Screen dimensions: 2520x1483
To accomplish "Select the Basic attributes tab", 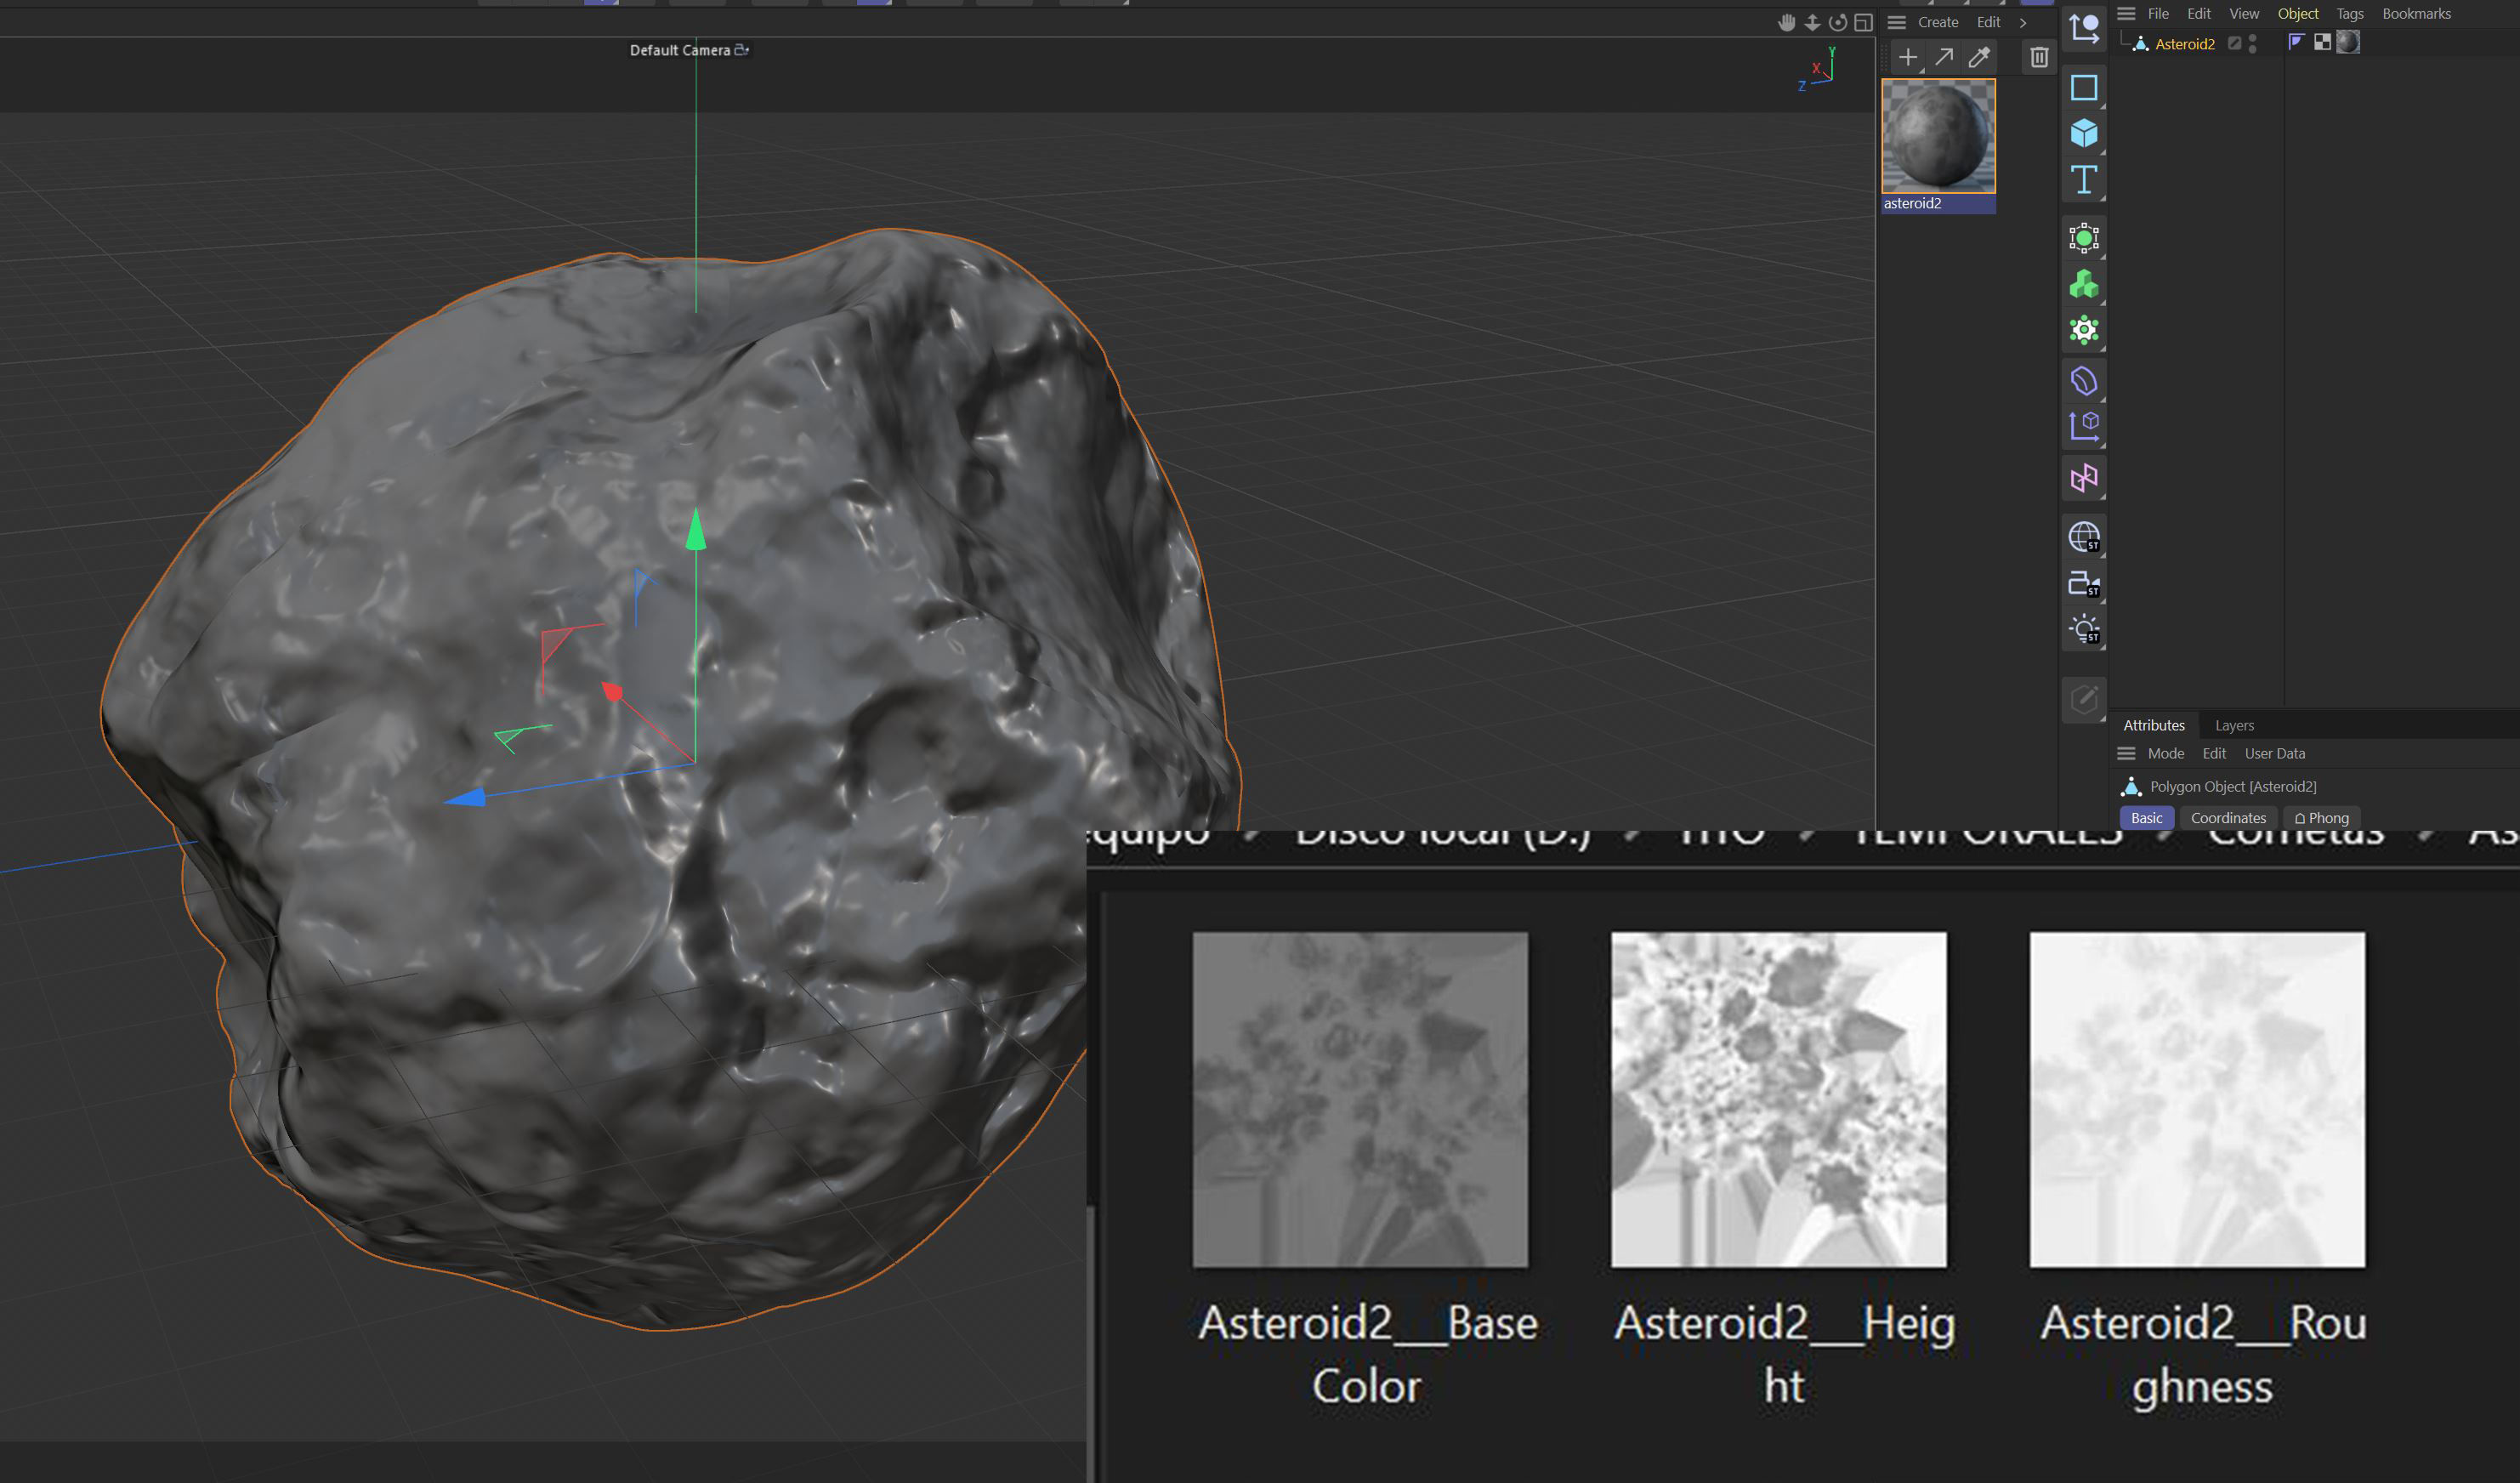I will point(2146,818).
